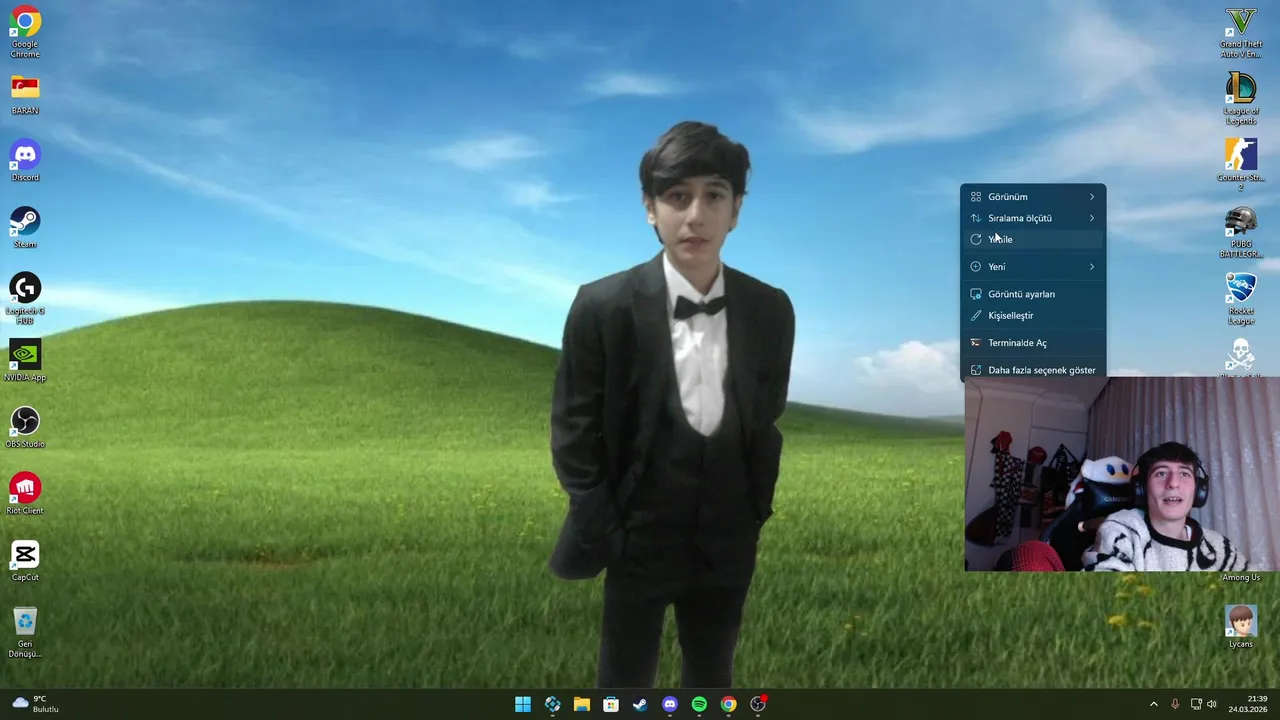This screenshot has height=720, width=1280.
Task: Open Discord from the taskbar
Action: (670, 704)
